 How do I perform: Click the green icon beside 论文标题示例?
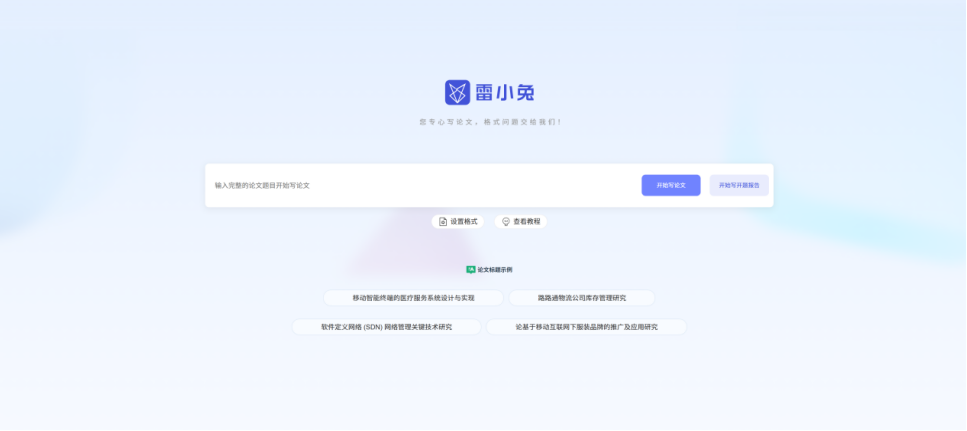[471, 269]
